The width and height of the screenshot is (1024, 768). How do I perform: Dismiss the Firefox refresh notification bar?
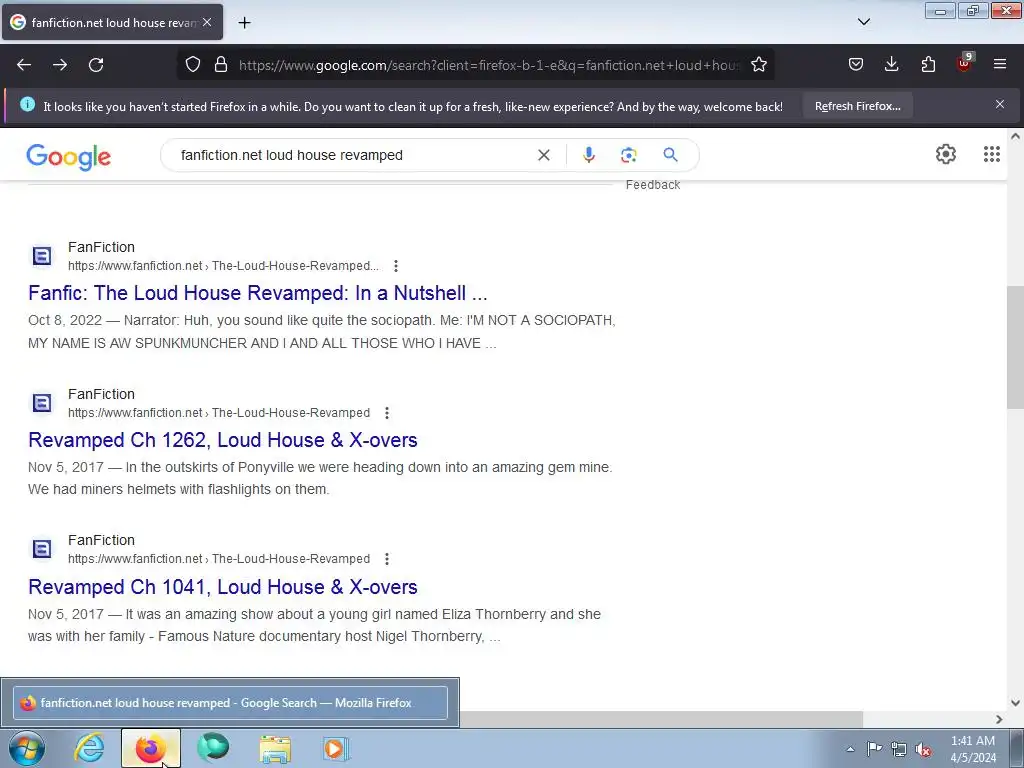coord(1000,104)
